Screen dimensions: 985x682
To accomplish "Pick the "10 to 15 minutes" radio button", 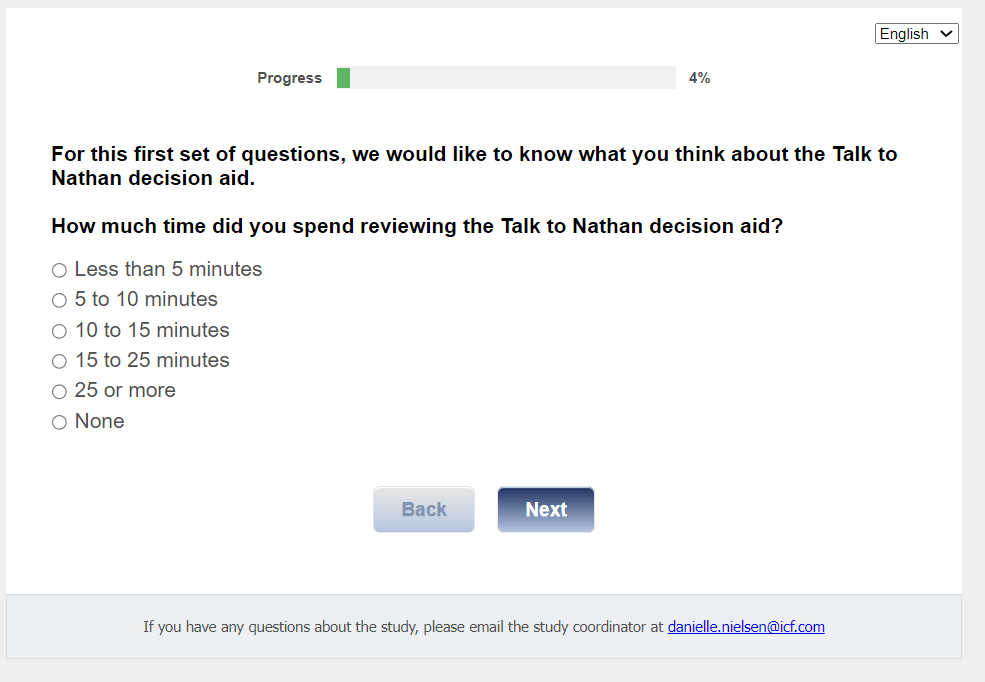I will (x=59, y=331).
